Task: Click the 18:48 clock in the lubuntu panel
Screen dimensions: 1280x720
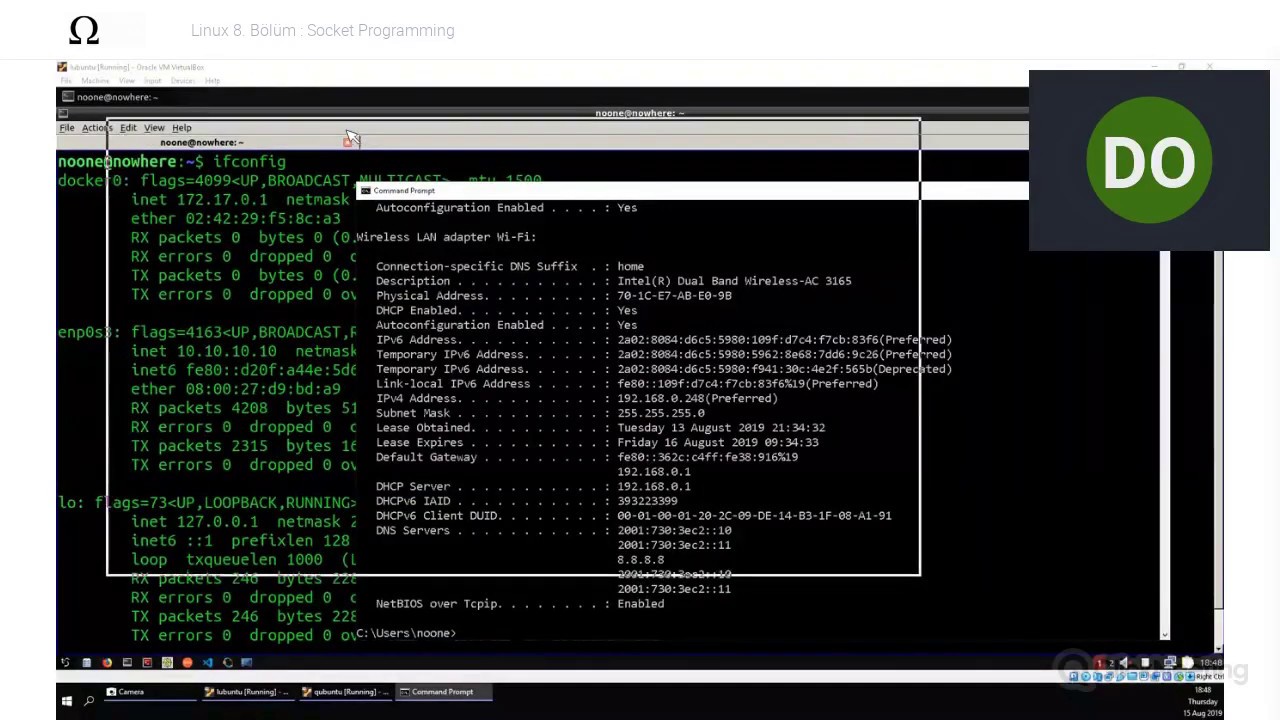Action: tap(1211, 662)
